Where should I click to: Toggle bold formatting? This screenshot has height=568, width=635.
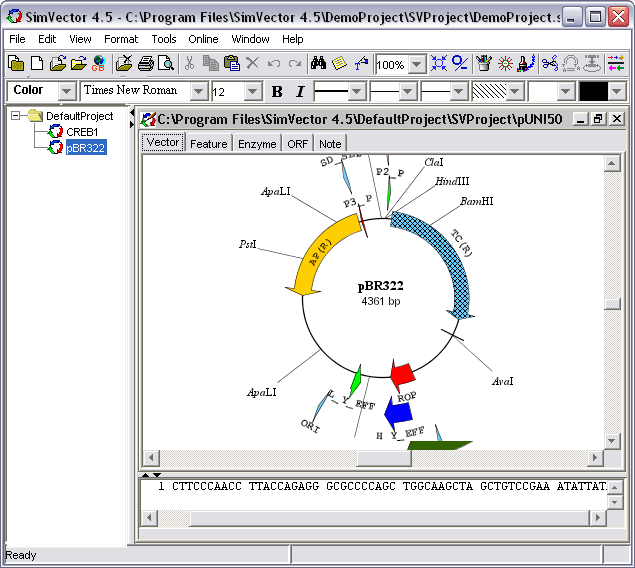[x=277, y=91]
